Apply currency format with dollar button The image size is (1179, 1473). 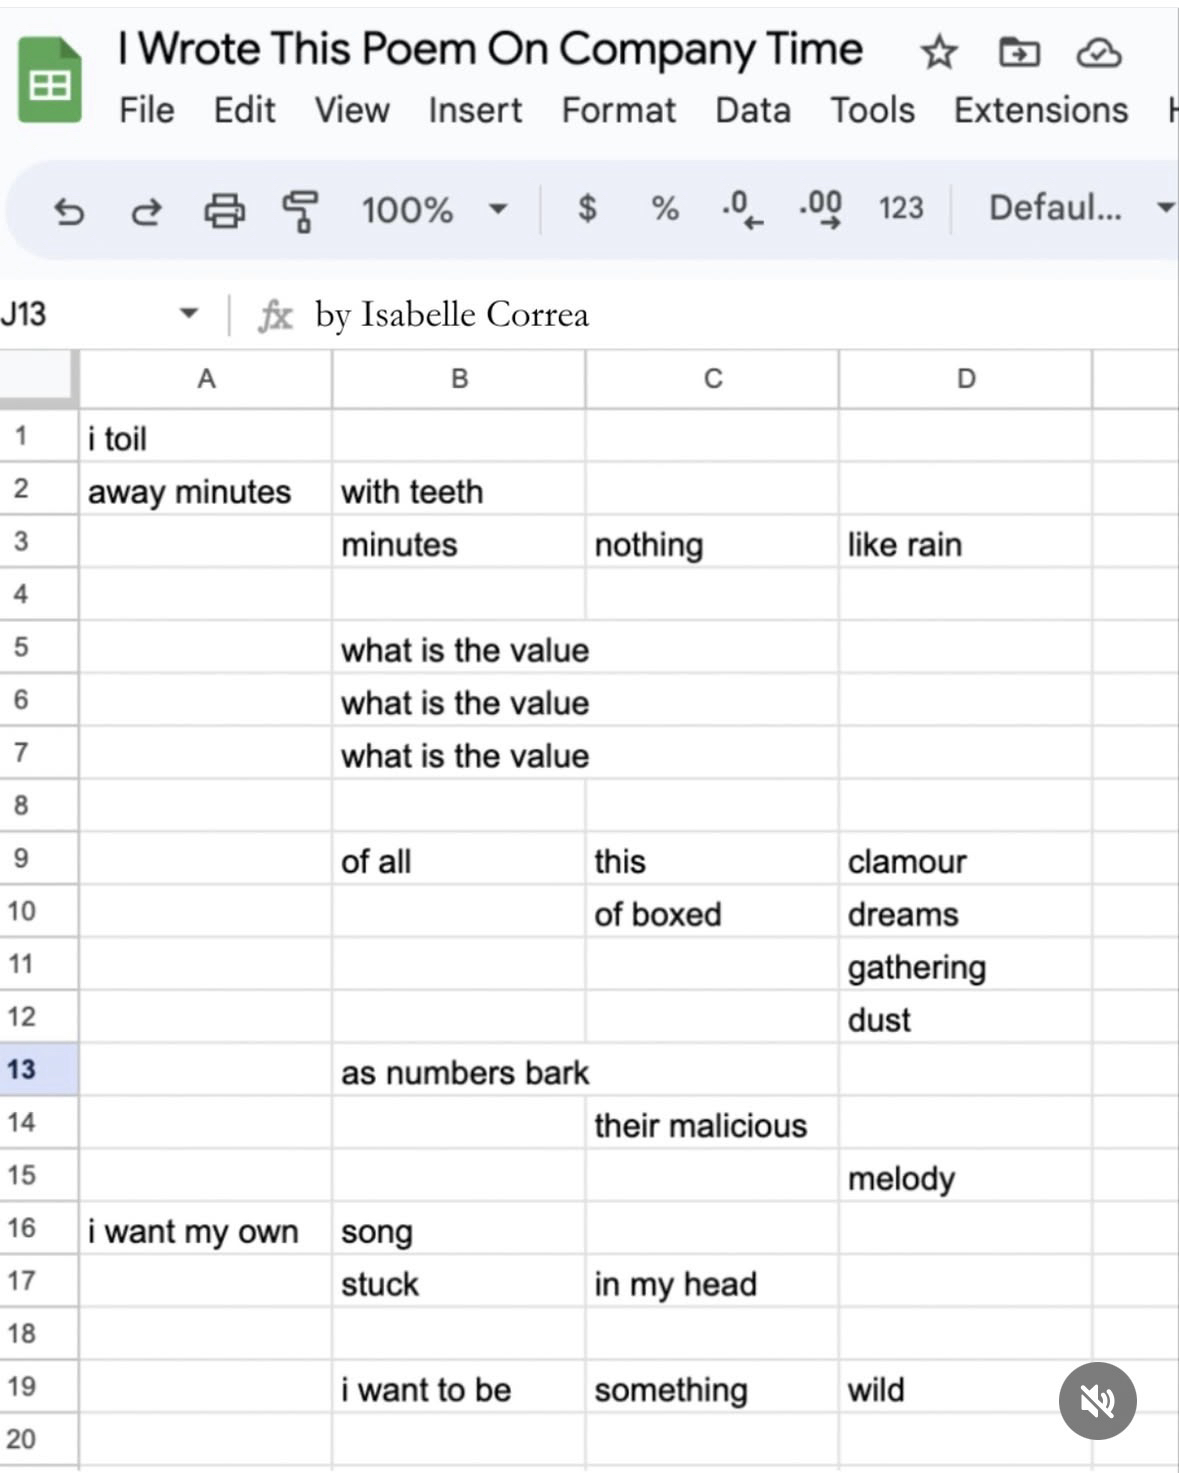587,209
